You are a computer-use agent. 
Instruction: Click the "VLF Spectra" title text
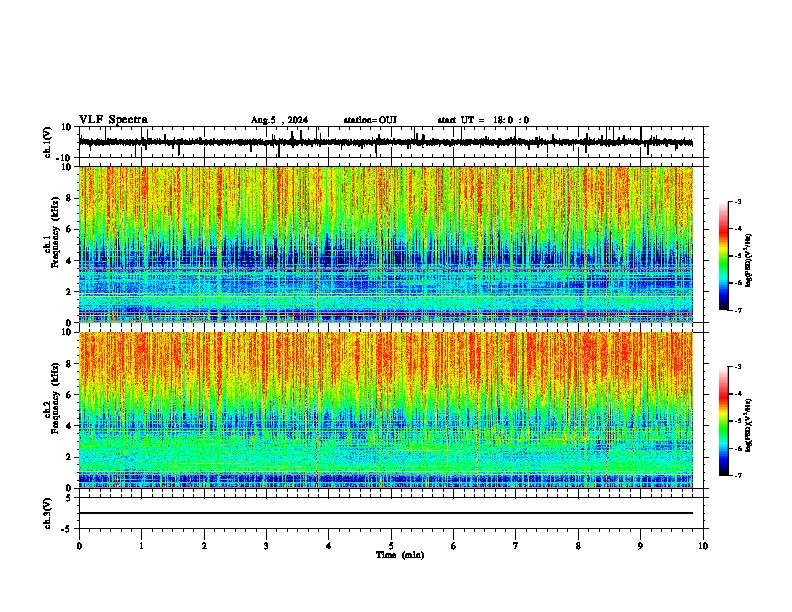[x=113, y=120]
